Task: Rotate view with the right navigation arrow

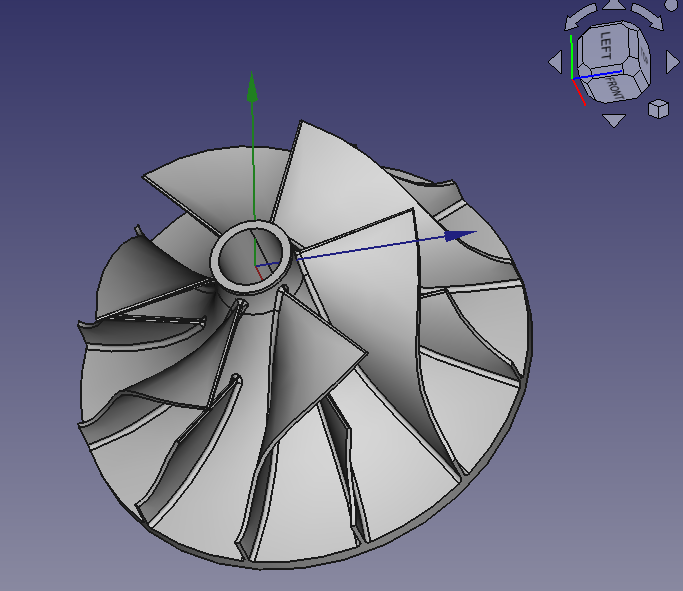Action: (x=671, y=63)
